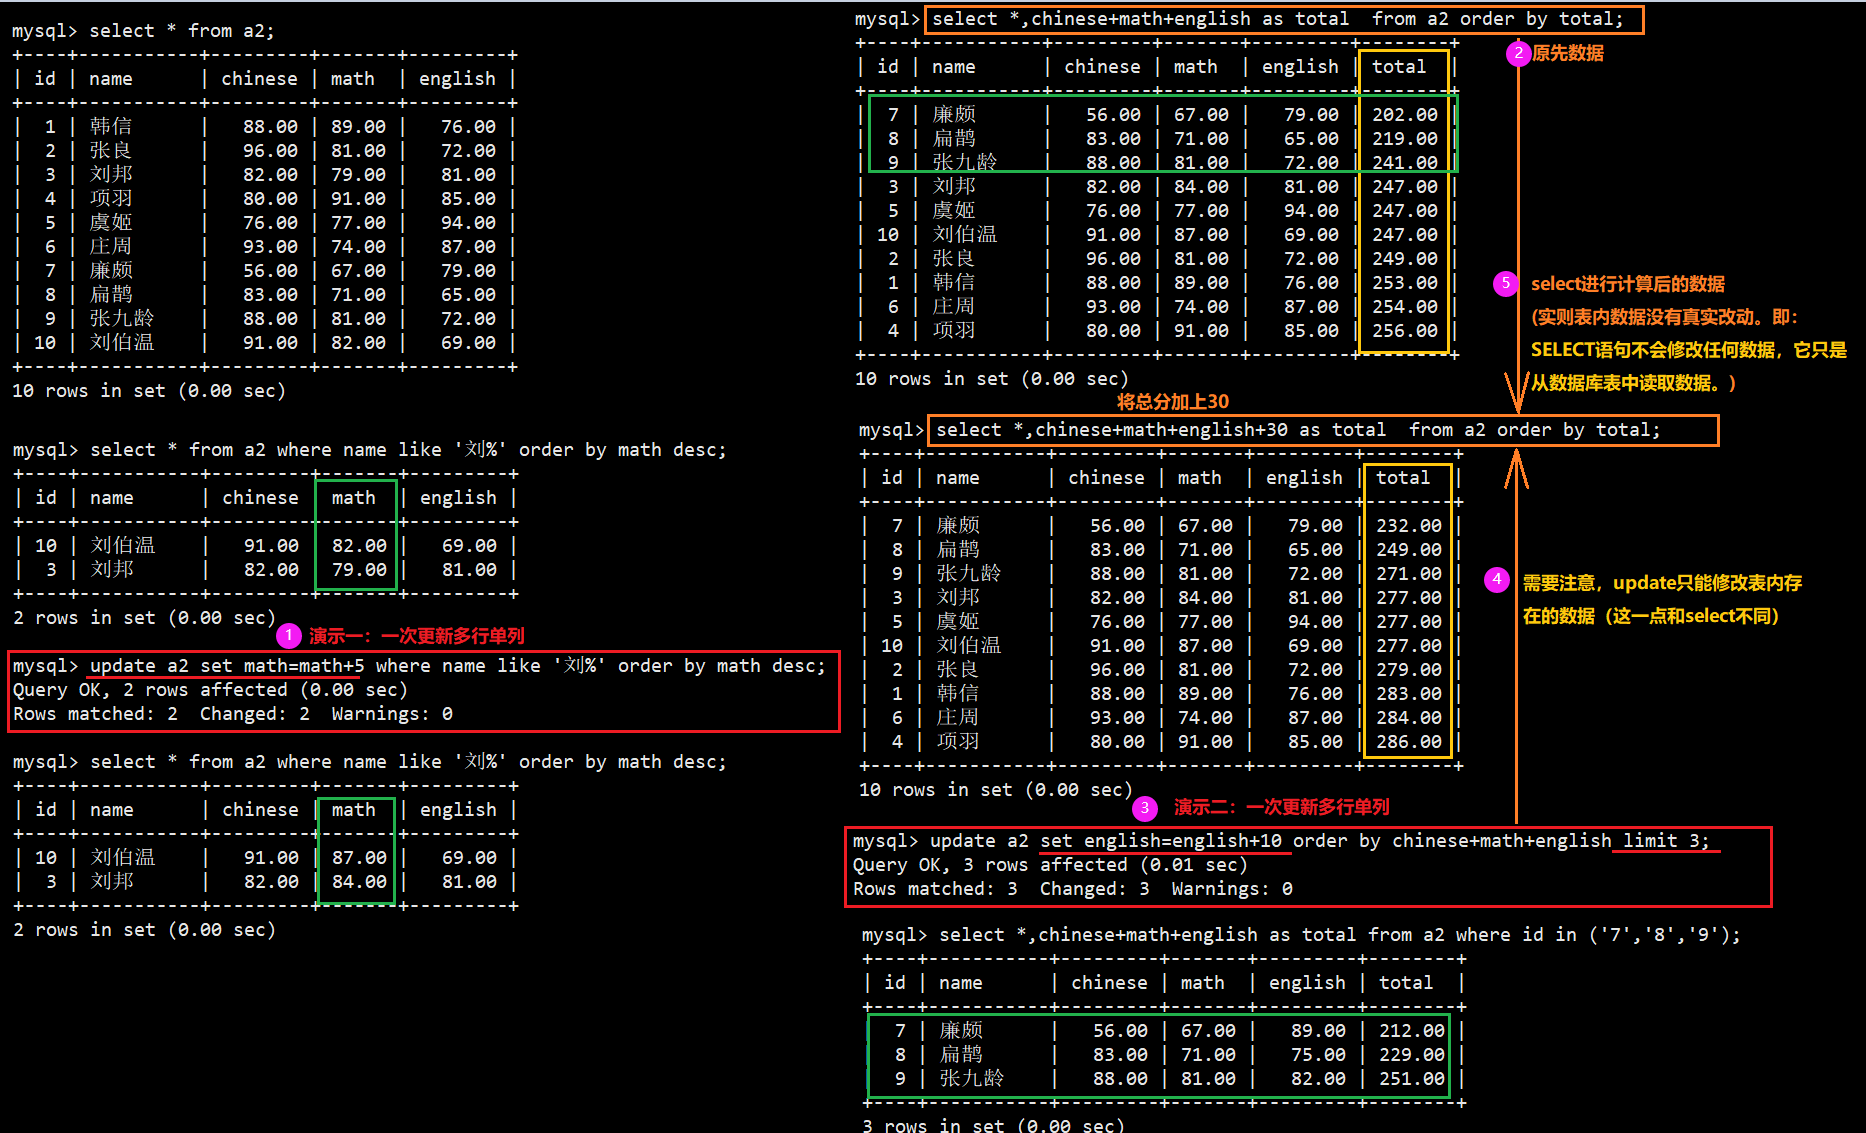Click the 'total' column header above 232.00

coord(1403,478)
